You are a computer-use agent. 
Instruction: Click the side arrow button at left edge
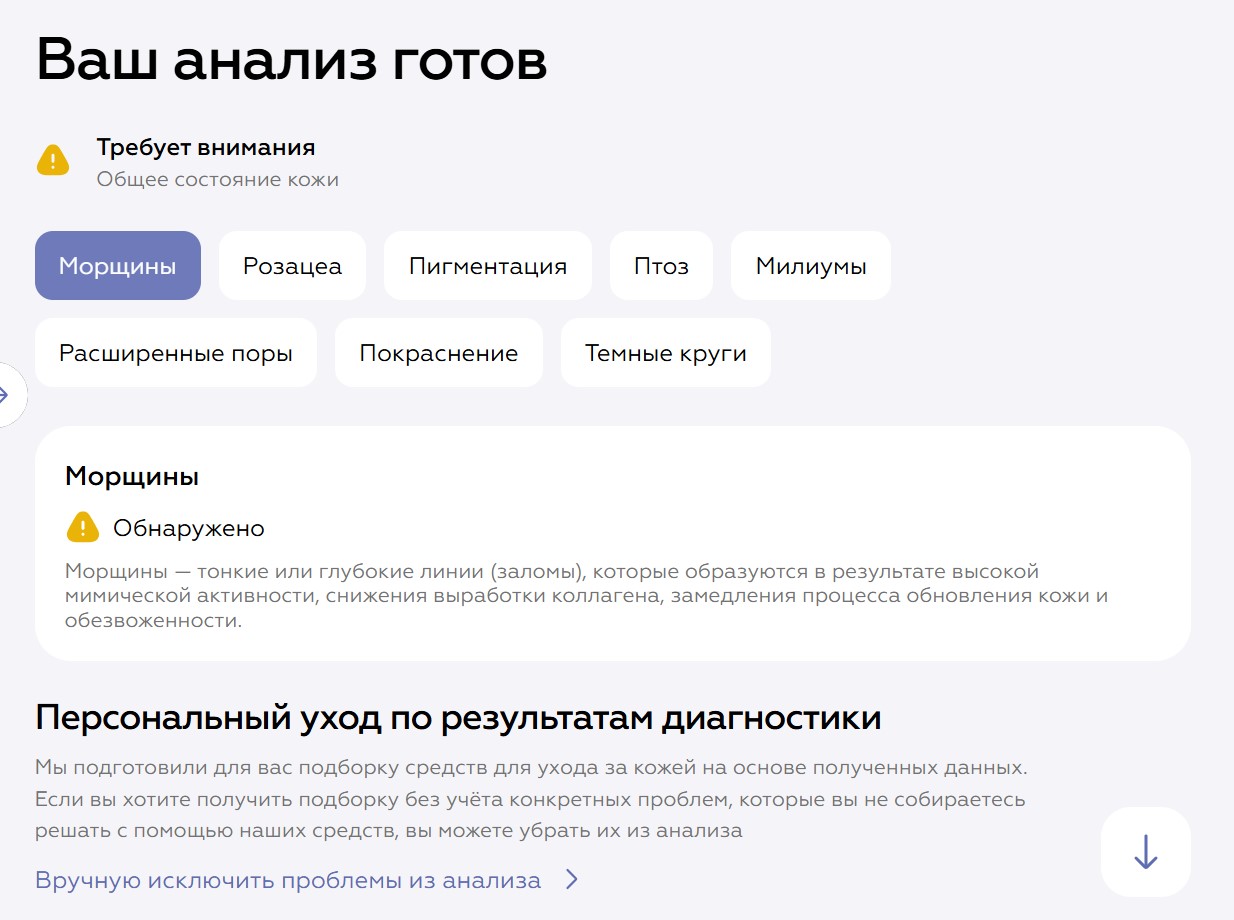[8, 395]
